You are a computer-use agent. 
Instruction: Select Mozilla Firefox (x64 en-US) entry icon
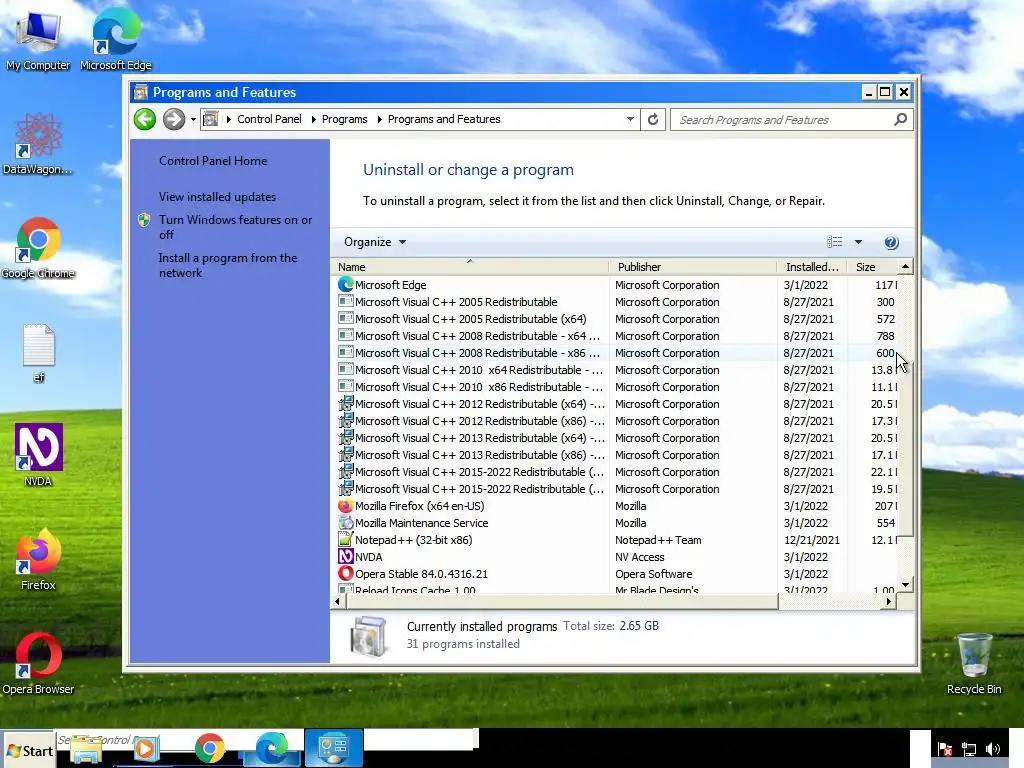click(x=345, y=505)
